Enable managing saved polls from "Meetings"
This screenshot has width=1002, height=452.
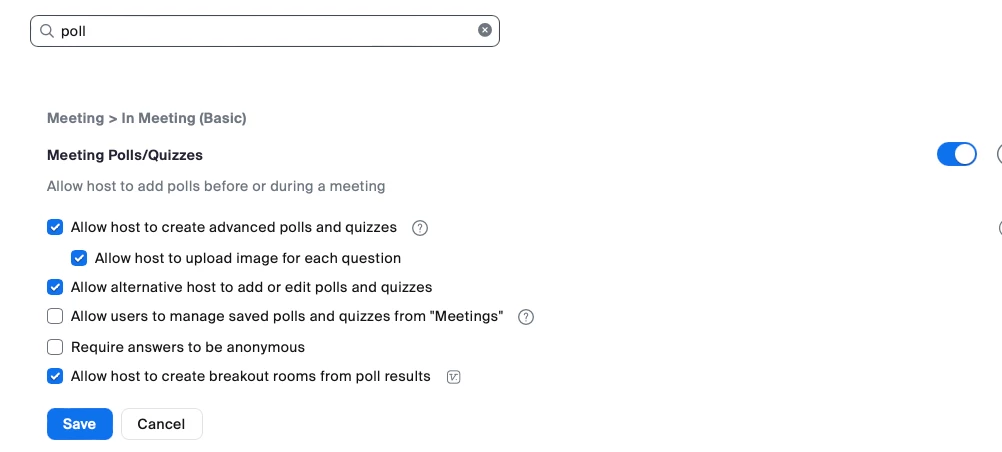(x=55, y=318)
